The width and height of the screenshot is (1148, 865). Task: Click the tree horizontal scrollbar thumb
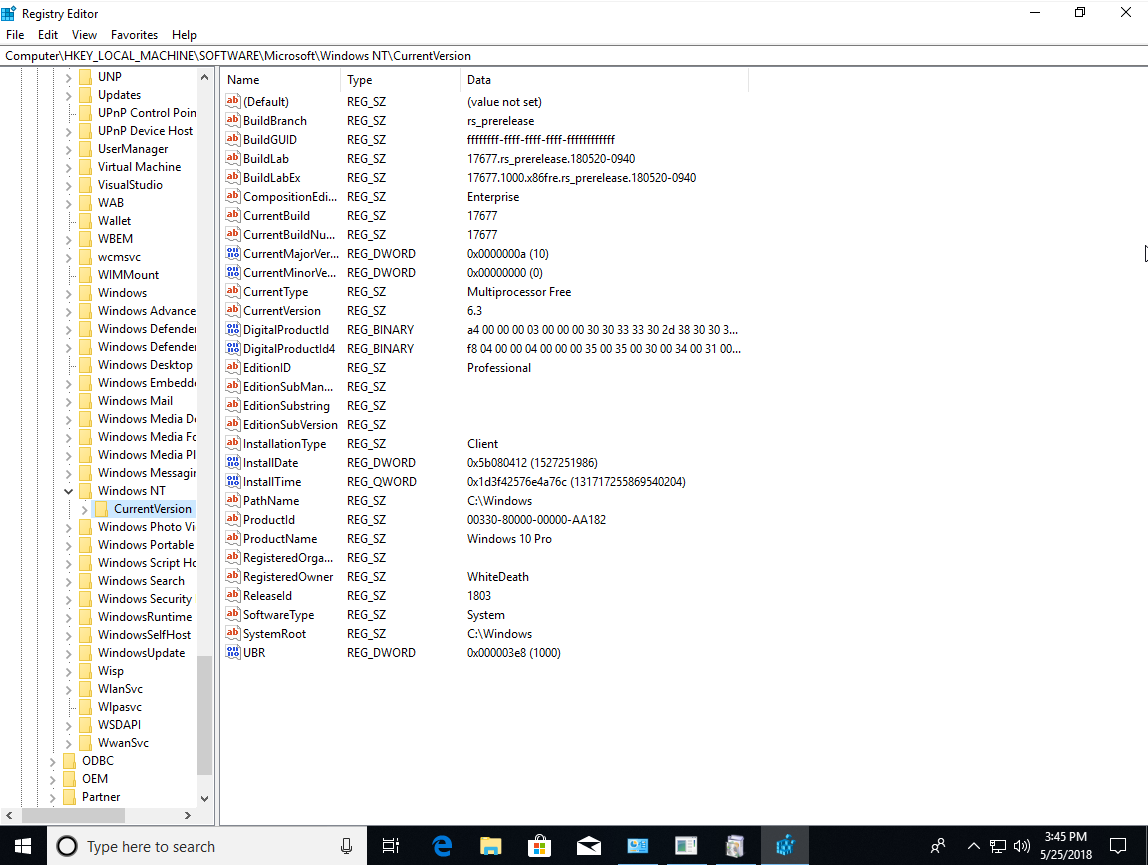(x=73, y=815)
